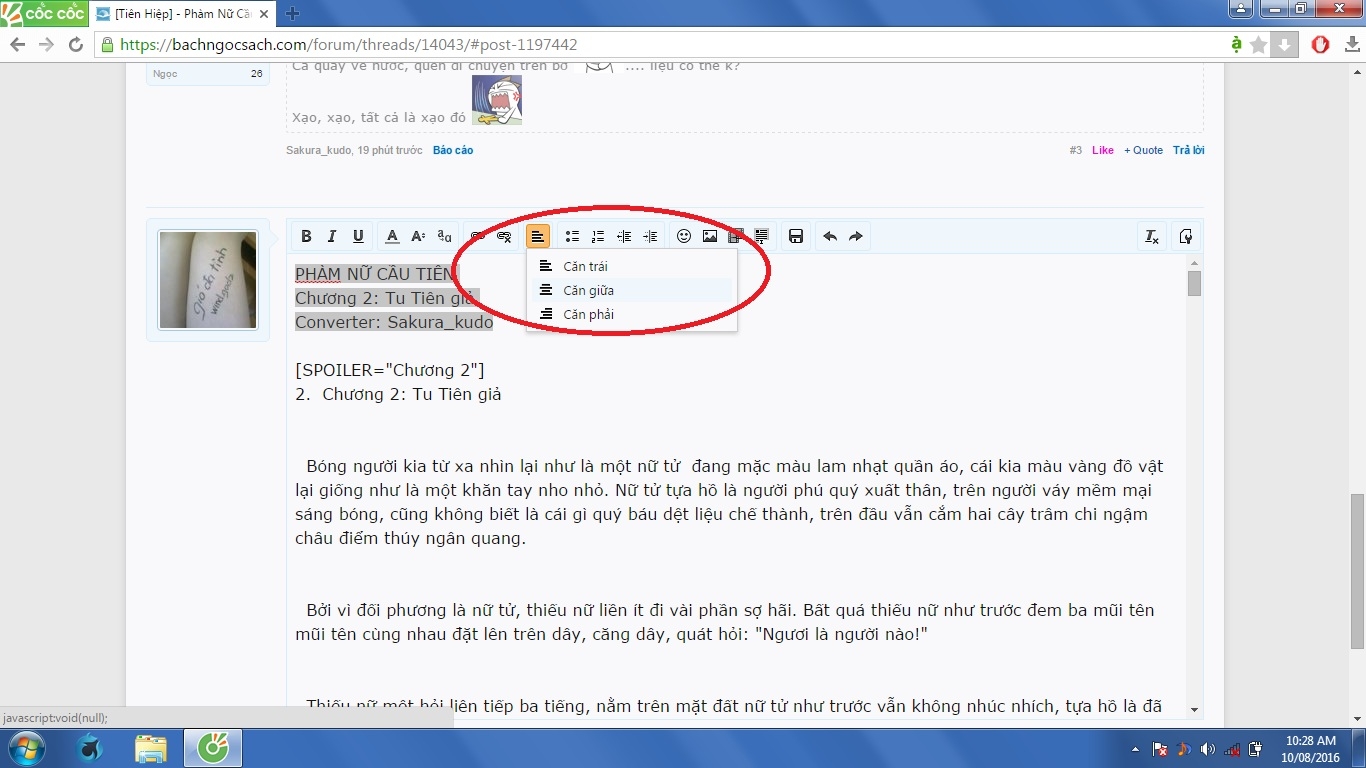This screenshot has width=1366, height=768.
Task: Open the text color picker
Action: pyautogui.click(x=393, y=237)
